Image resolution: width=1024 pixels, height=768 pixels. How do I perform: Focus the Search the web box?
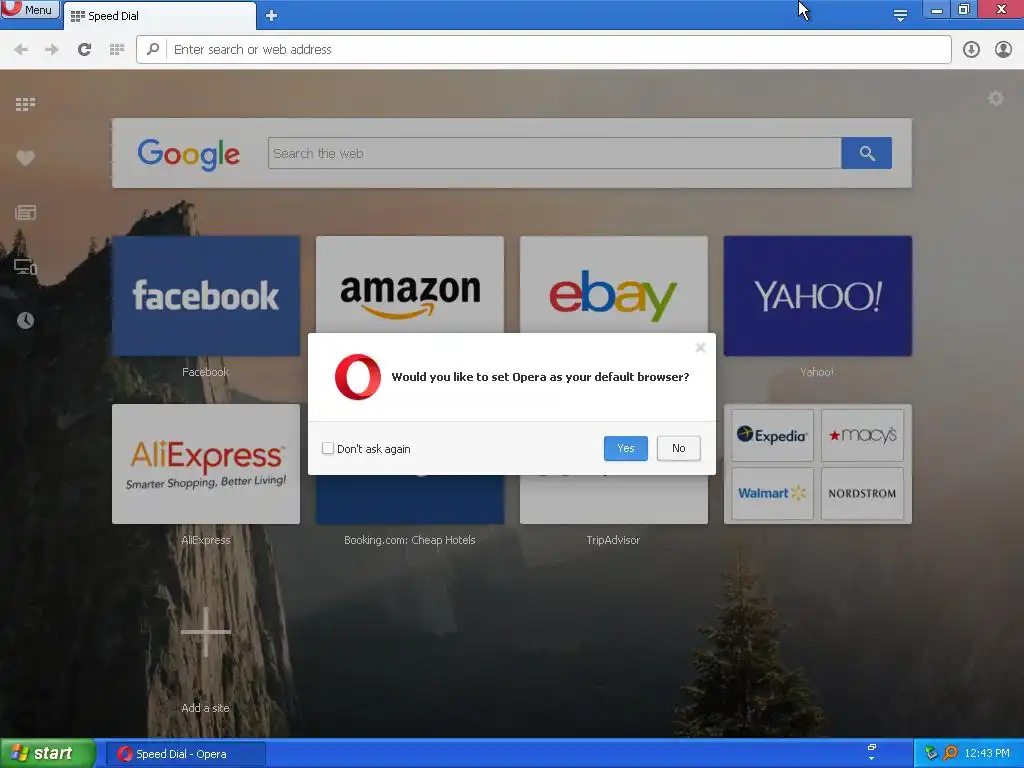554,153
